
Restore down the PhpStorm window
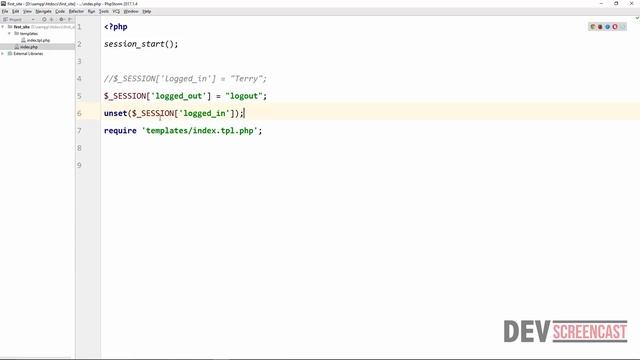point(616,4)
